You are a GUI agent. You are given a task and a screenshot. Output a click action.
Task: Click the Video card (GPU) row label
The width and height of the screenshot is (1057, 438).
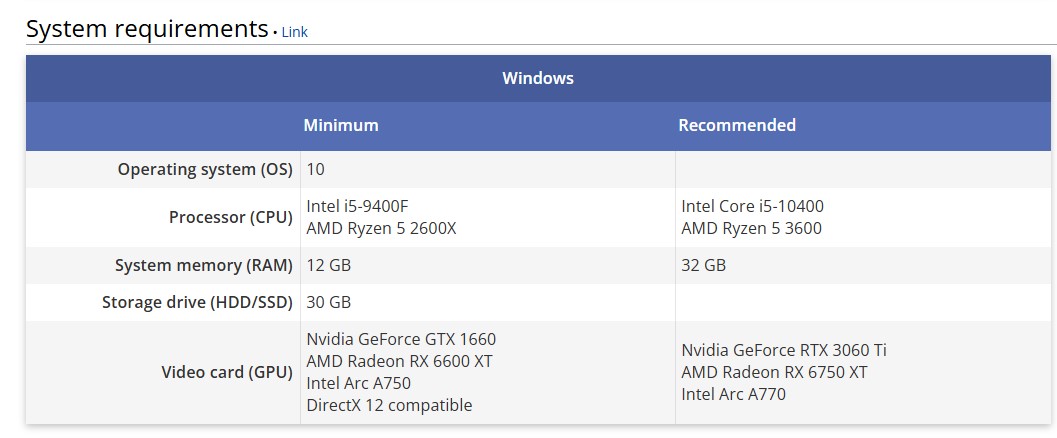tap(227, 372)
